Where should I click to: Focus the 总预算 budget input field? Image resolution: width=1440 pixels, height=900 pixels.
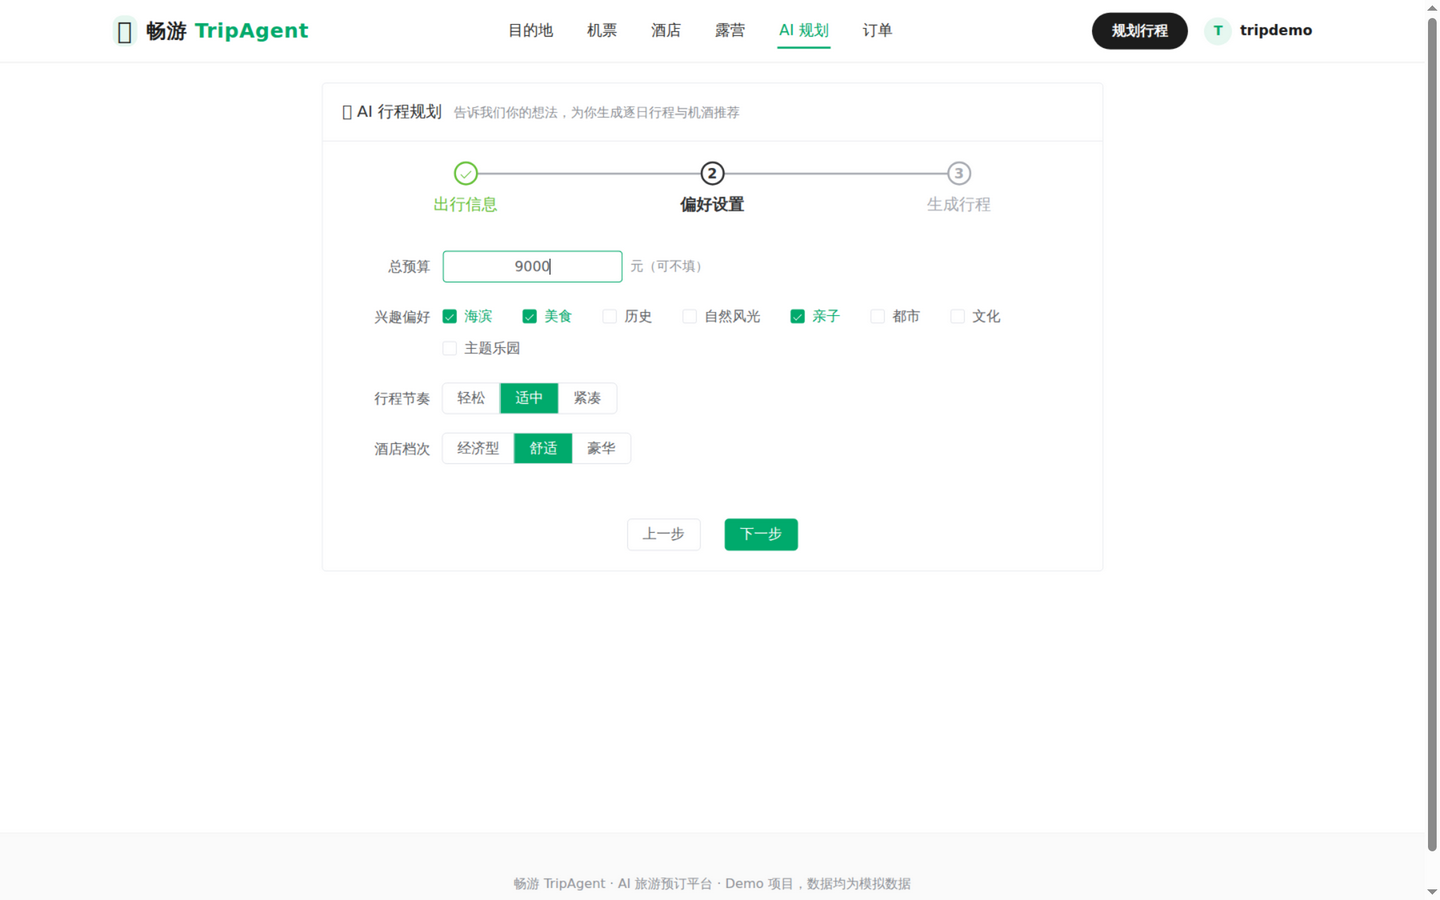pos(532,266)
